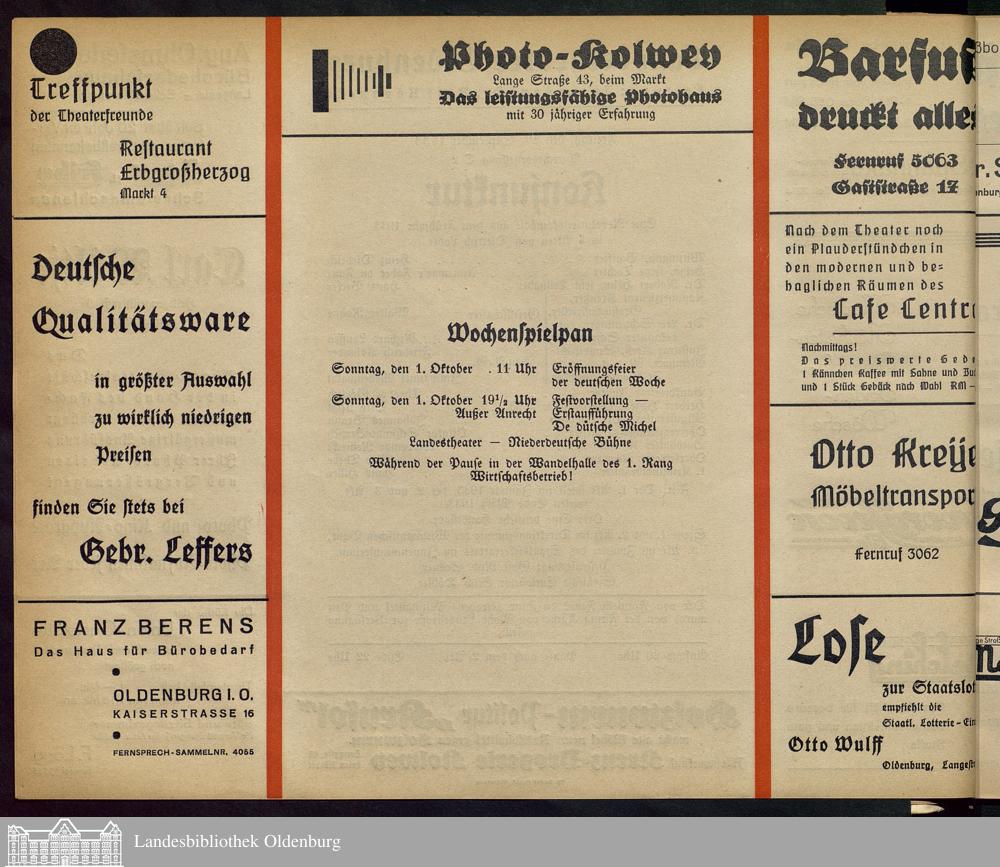Click the left red vertical divider stripe

click(273, 400)
